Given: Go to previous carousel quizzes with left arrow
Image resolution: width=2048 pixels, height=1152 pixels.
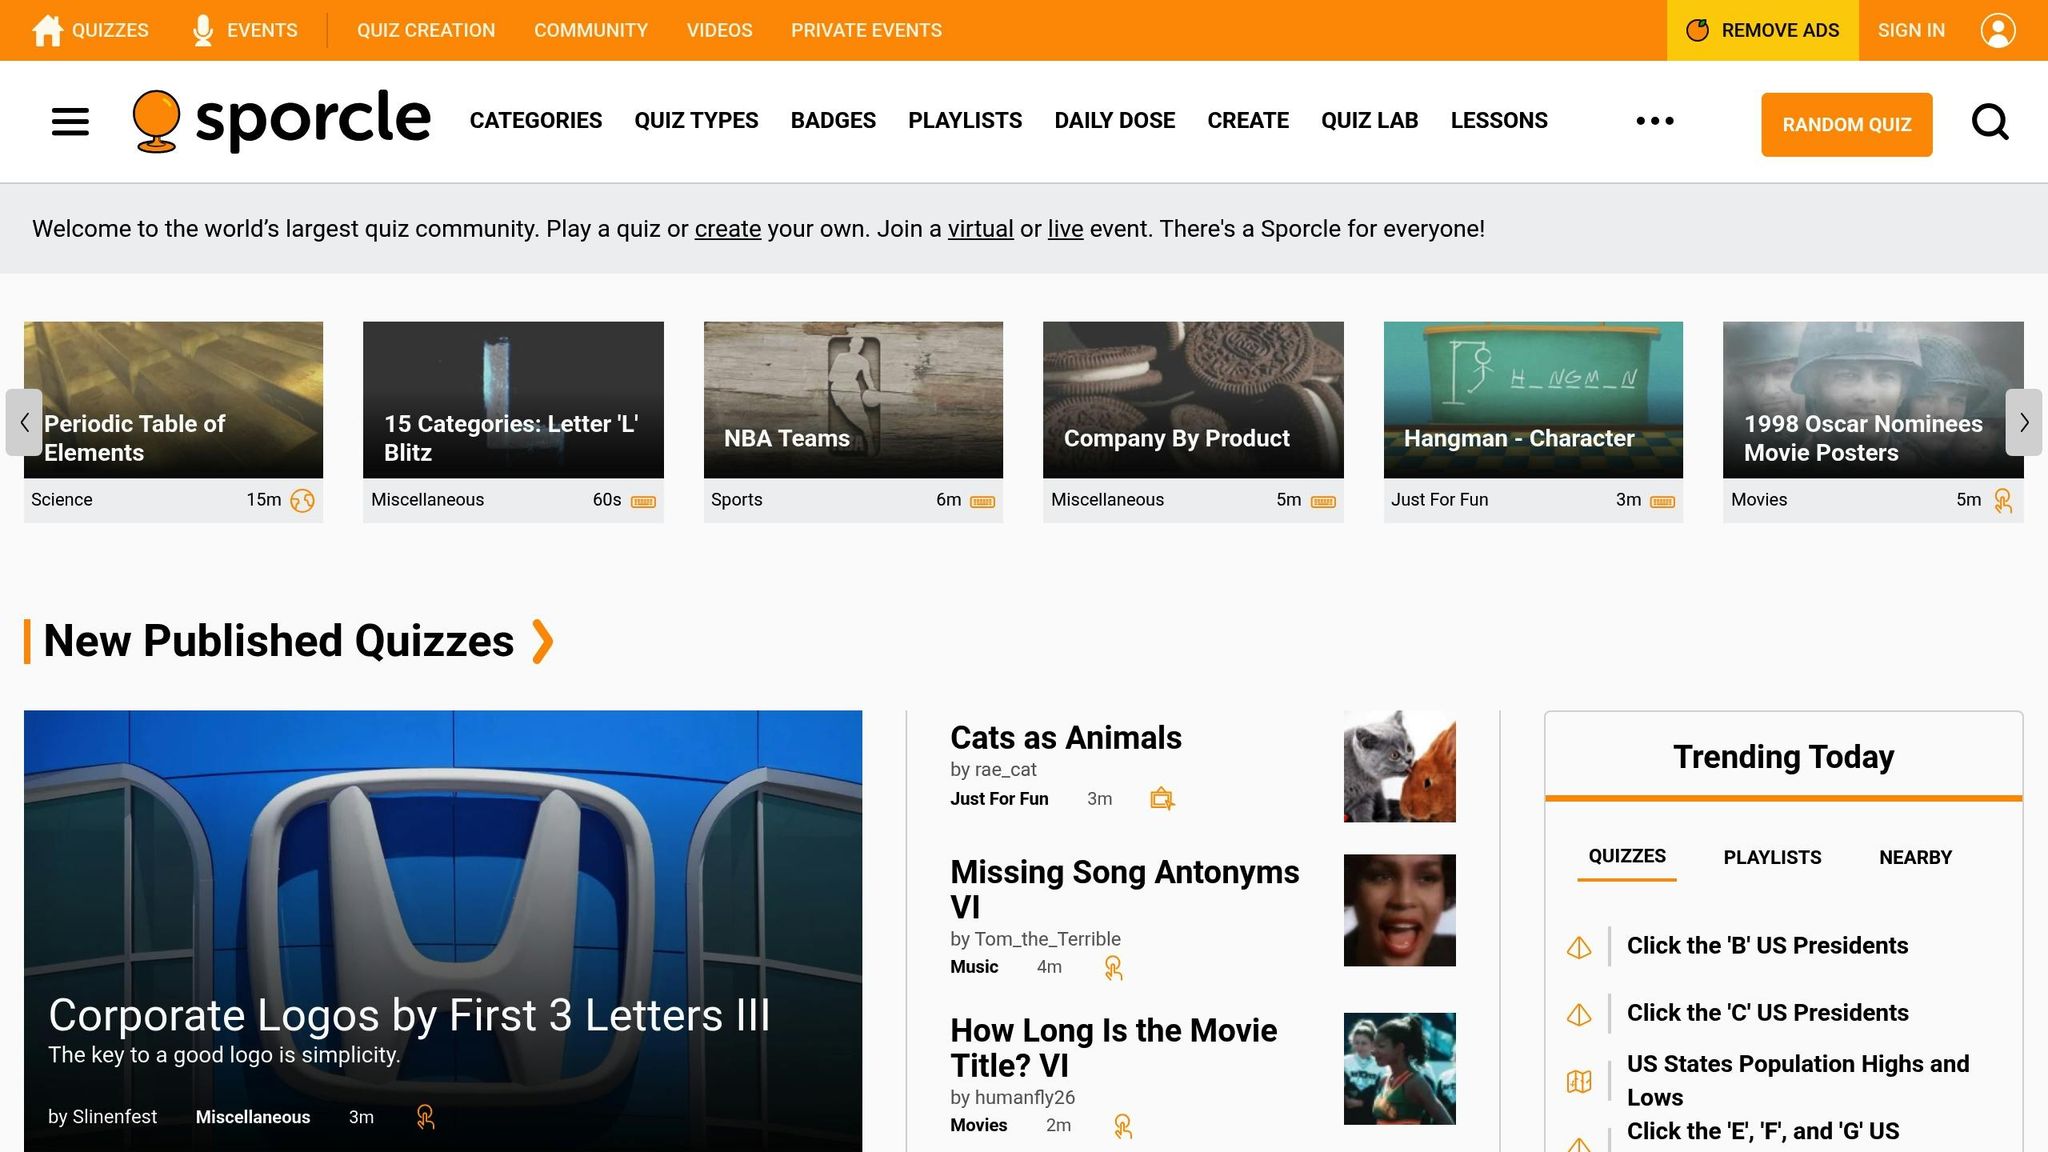Looking at the screenshot, I should coord(24,422).
